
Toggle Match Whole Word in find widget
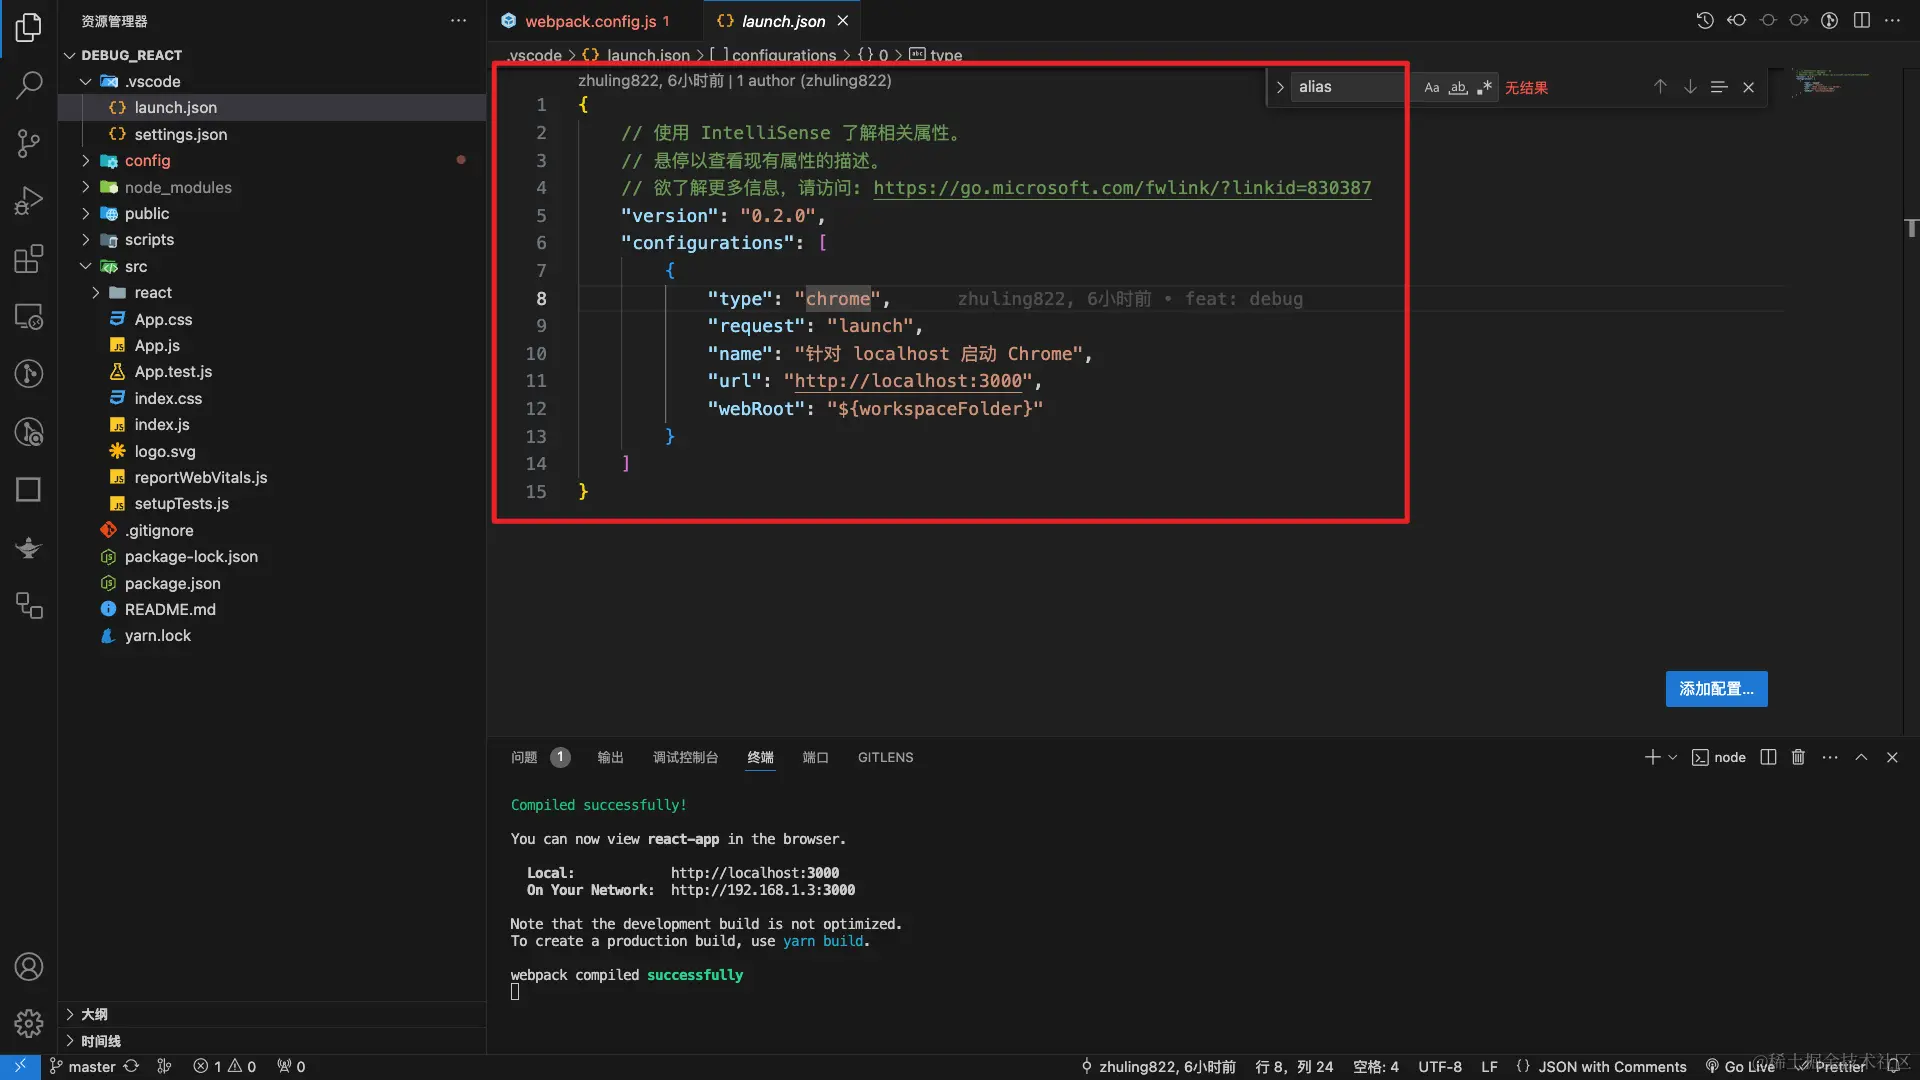[1458, 88]
